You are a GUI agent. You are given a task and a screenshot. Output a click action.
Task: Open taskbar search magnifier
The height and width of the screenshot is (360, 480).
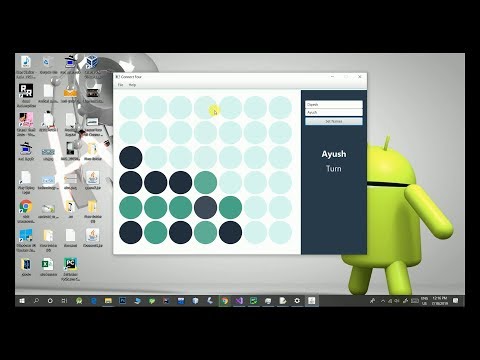coord(36,301)
